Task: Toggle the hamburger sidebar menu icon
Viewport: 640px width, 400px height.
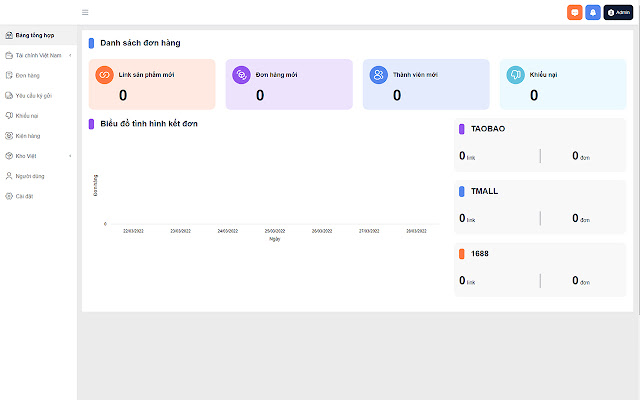Action: click(85, 12)
